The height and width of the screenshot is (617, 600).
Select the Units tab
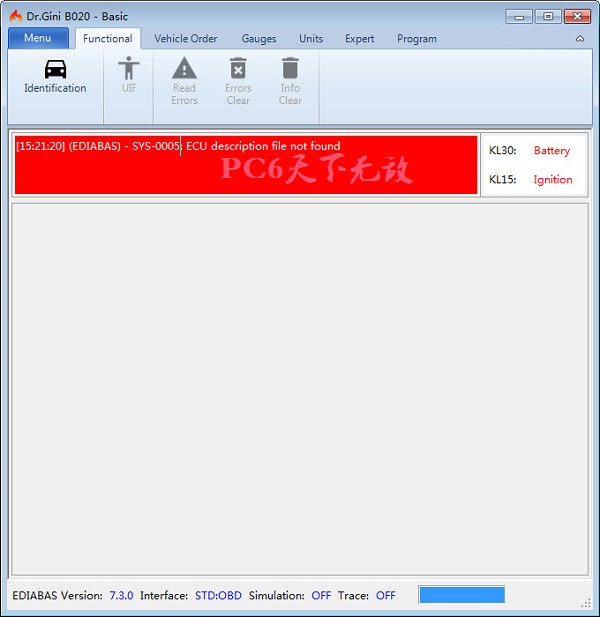coord(311,39)
